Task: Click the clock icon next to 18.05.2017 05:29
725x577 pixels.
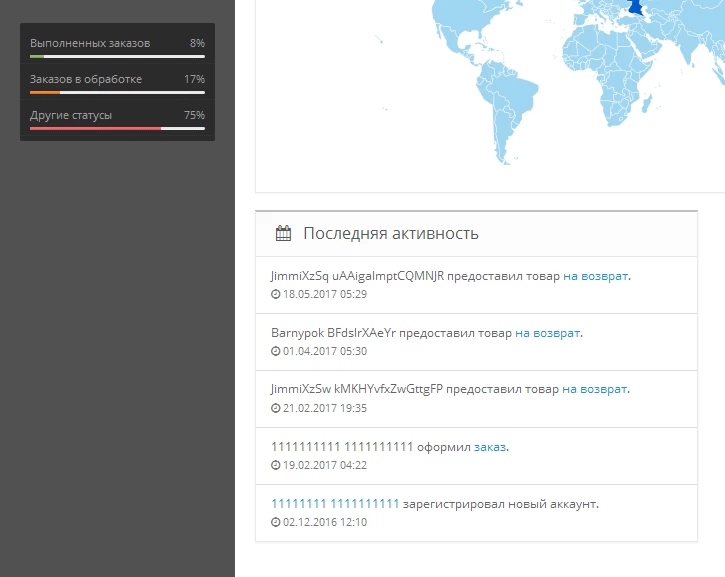Action: [x=276, y=294]
